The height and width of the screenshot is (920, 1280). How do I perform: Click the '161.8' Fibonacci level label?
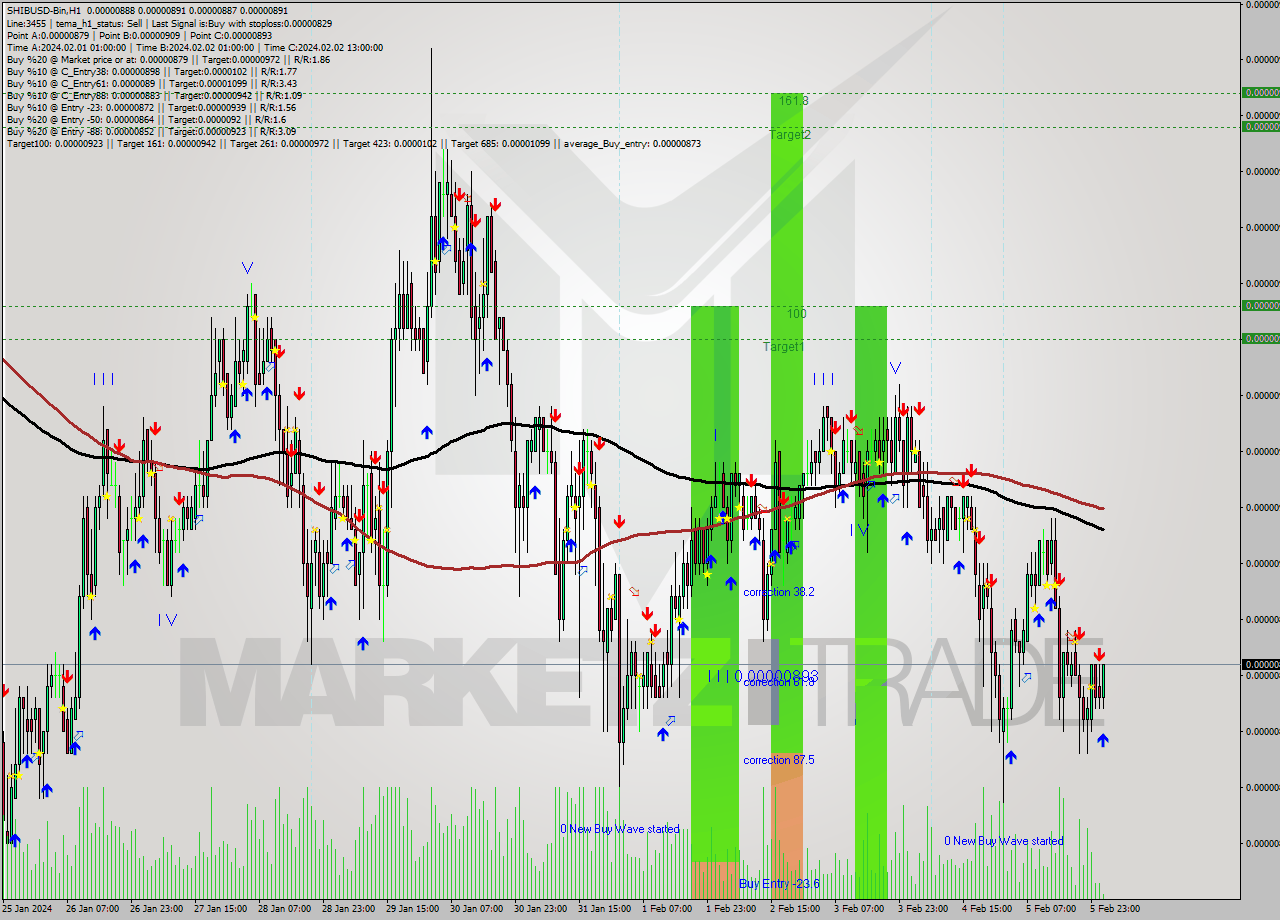[793, 101]
